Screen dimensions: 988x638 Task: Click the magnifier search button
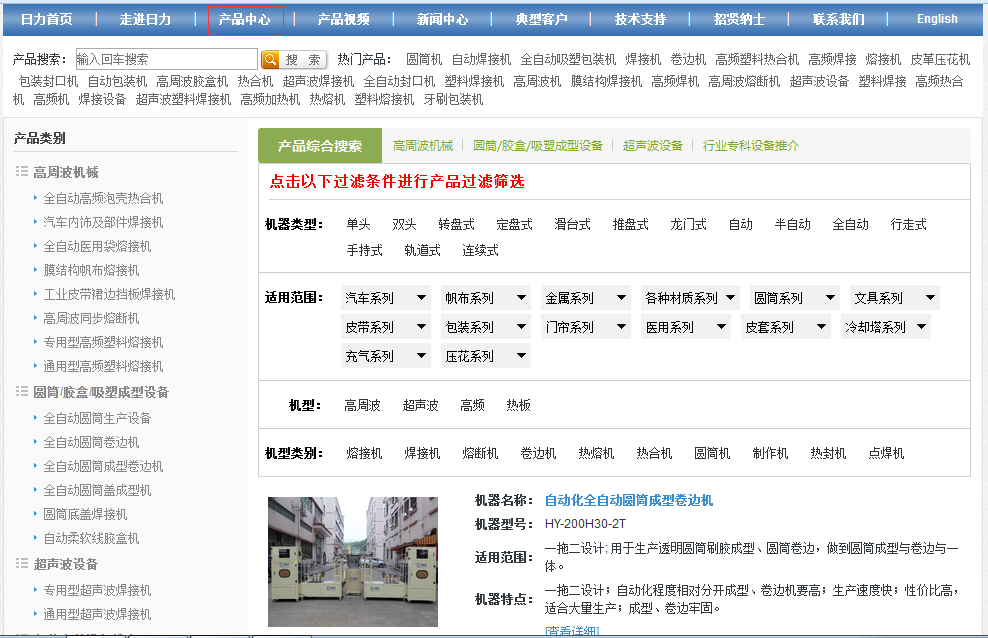tap(270, 60)
